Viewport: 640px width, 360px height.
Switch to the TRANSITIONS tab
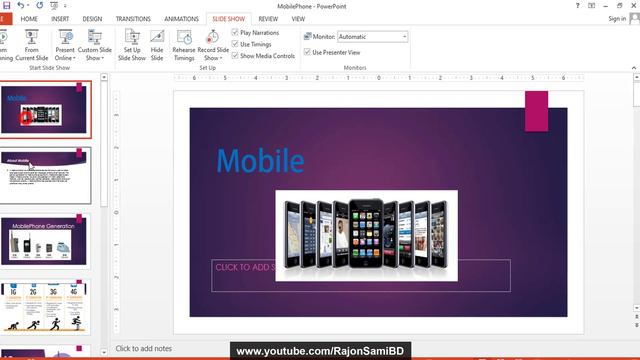[133, 19]
